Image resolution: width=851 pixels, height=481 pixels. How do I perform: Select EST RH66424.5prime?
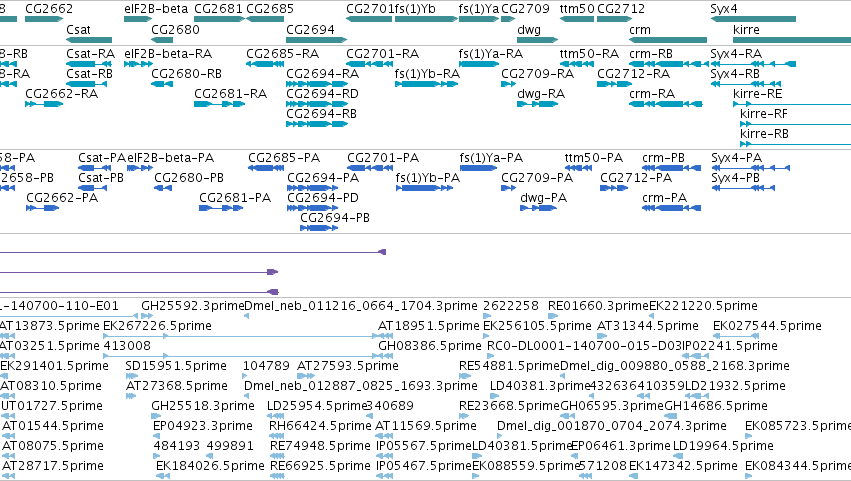[x=276, y=436]
